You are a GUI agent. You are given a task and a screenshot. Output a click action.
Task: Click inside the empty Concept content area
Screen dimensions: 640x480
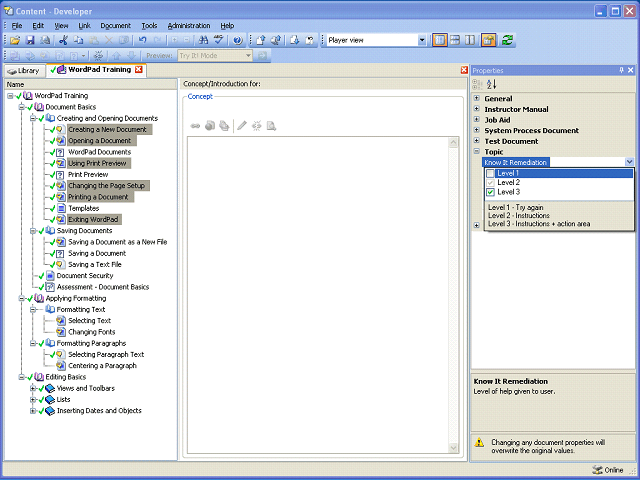pos(318,295)
